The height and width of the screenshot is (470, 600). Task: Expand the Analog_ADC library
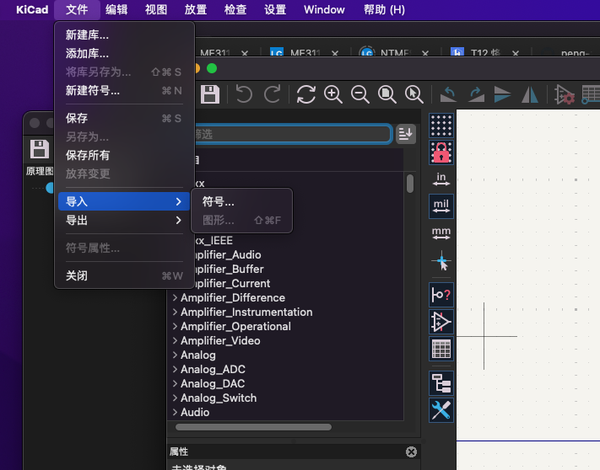tap(175, 369)
